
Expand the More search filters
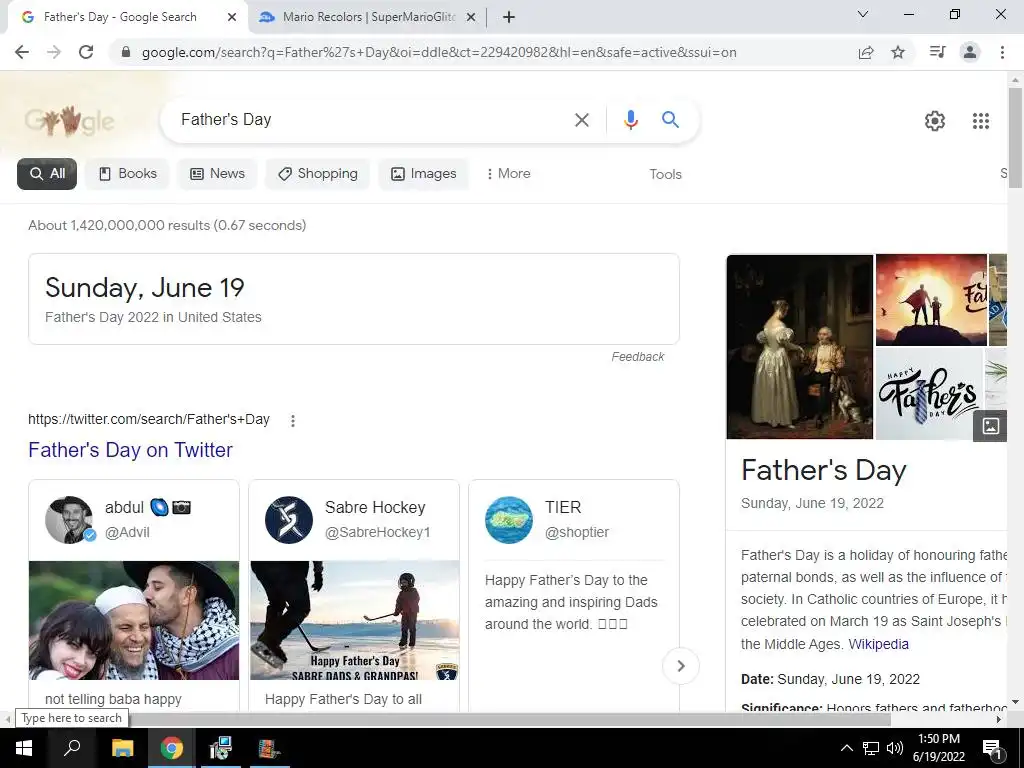tap(508, 174)
